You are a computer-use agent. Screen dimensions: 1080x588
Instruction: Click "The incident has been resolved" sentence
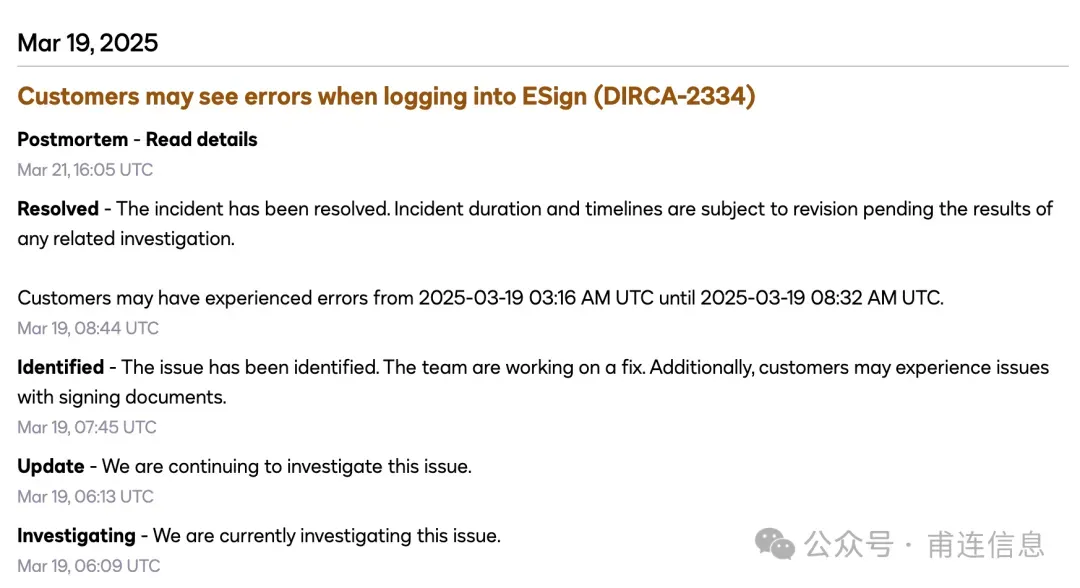253,209
